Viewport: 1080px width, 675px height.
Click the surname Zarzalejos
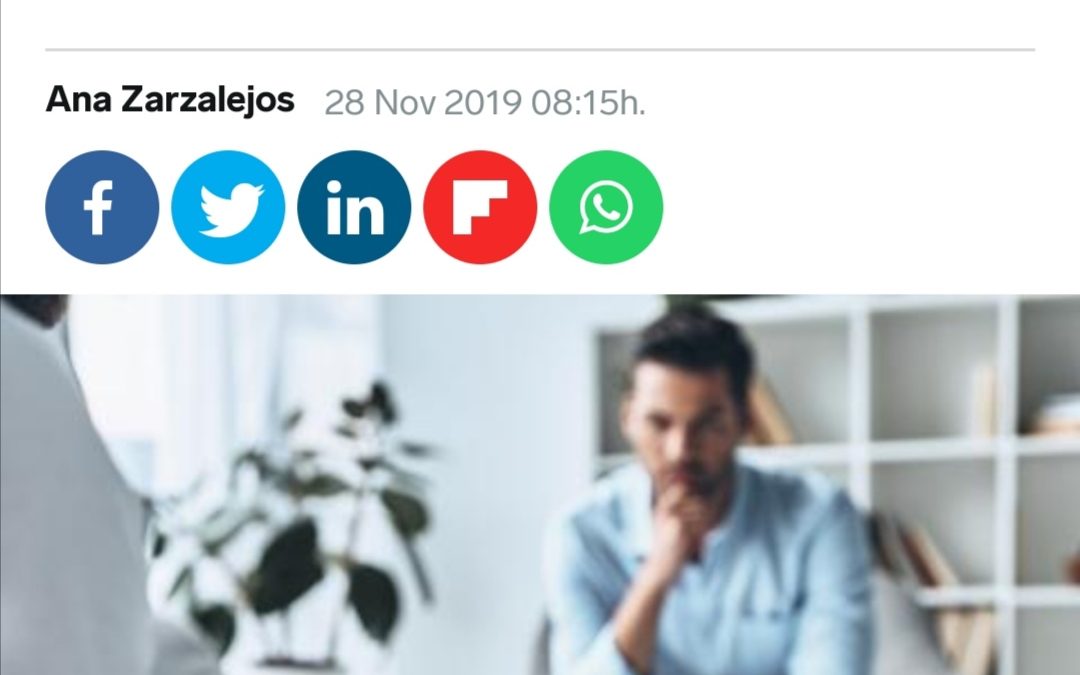pyautogui.click(x=208, y=101)
